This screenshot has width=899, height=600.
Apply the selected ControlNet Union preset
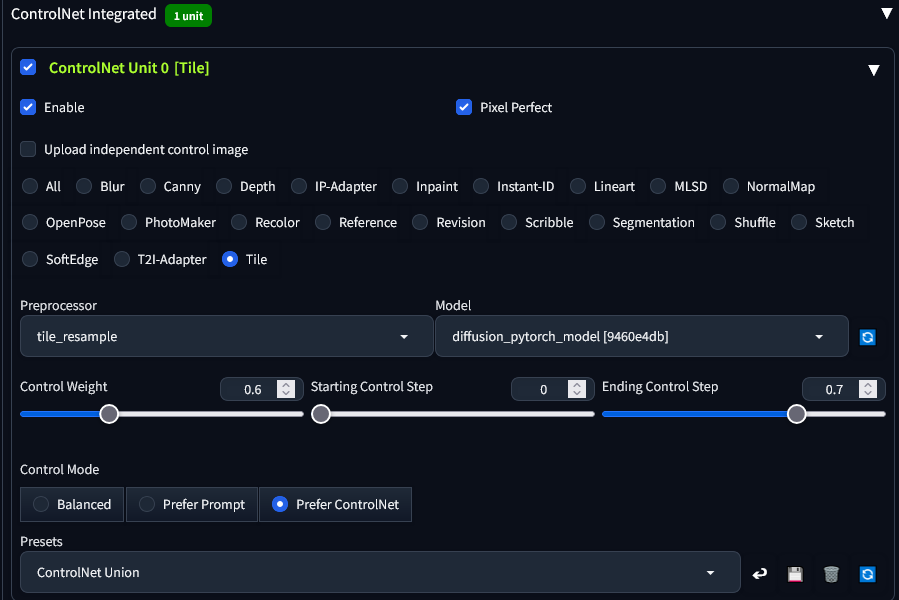point(760,573)
